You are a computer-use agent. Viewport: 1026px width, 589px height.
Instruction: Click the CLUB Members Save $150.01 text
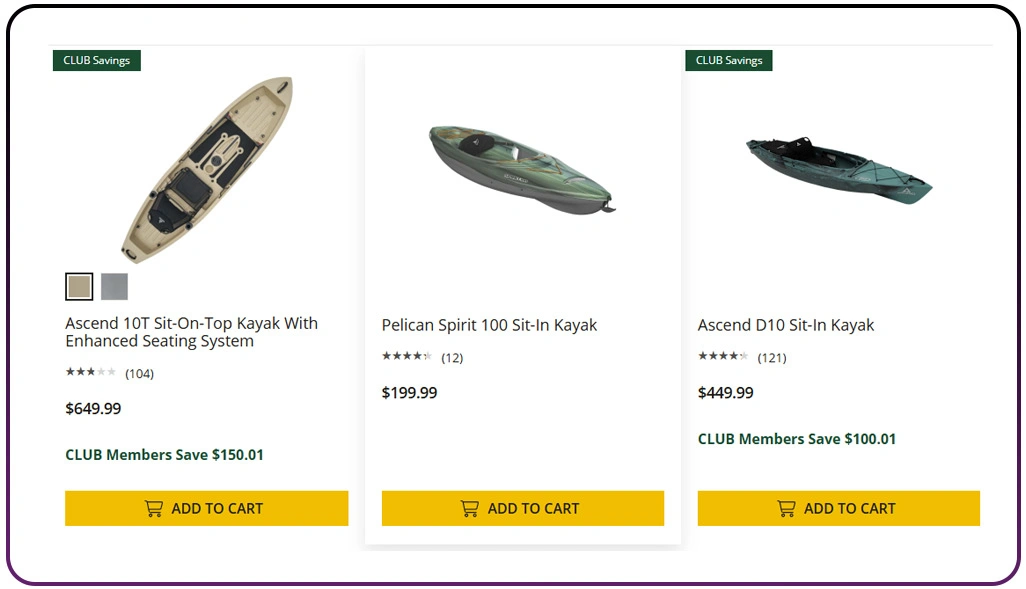click(x=165, y=454)
